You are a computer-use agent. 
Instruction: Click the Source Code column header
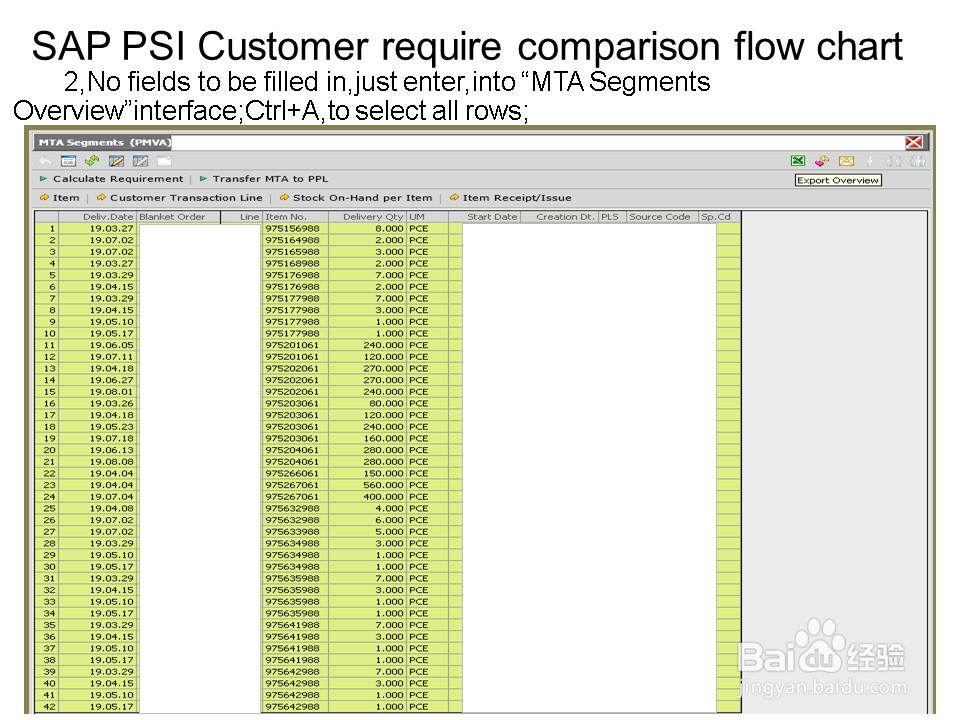pyautogui.click(x=662, y=217)
